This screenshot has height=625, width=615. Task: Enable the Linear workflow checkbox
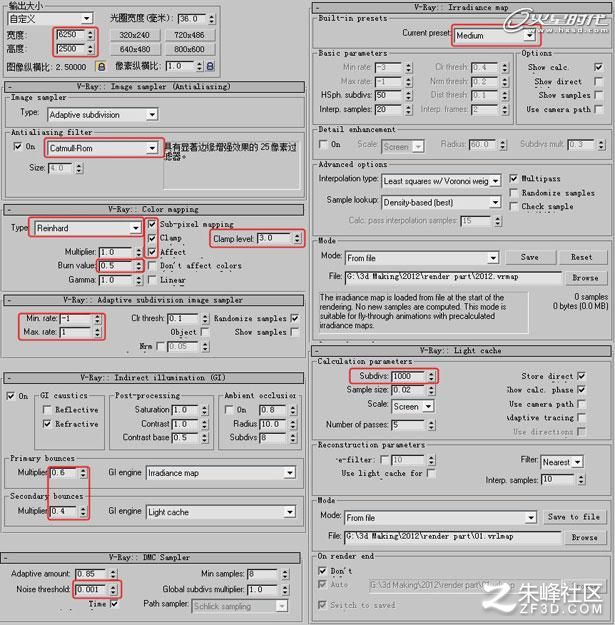click(x=151, y=280)
